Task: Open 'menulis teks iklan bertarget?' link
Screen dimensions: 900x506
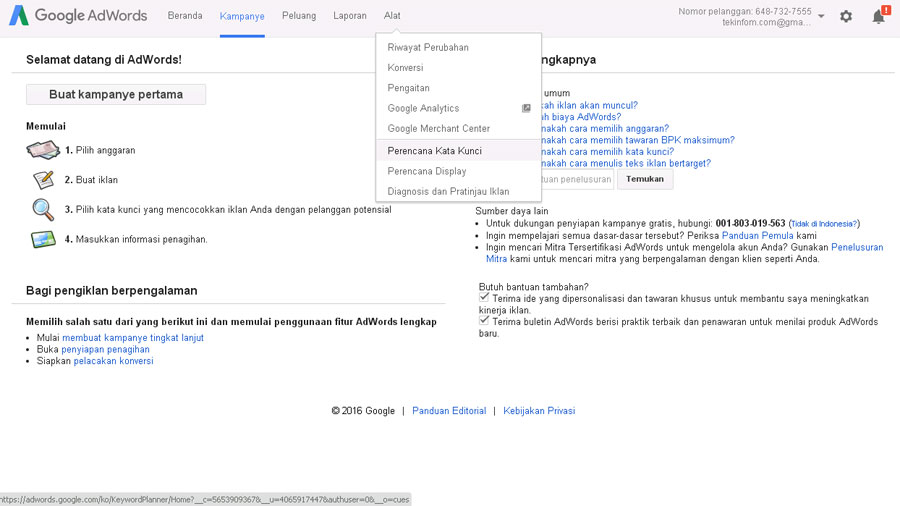Action: 626,163
